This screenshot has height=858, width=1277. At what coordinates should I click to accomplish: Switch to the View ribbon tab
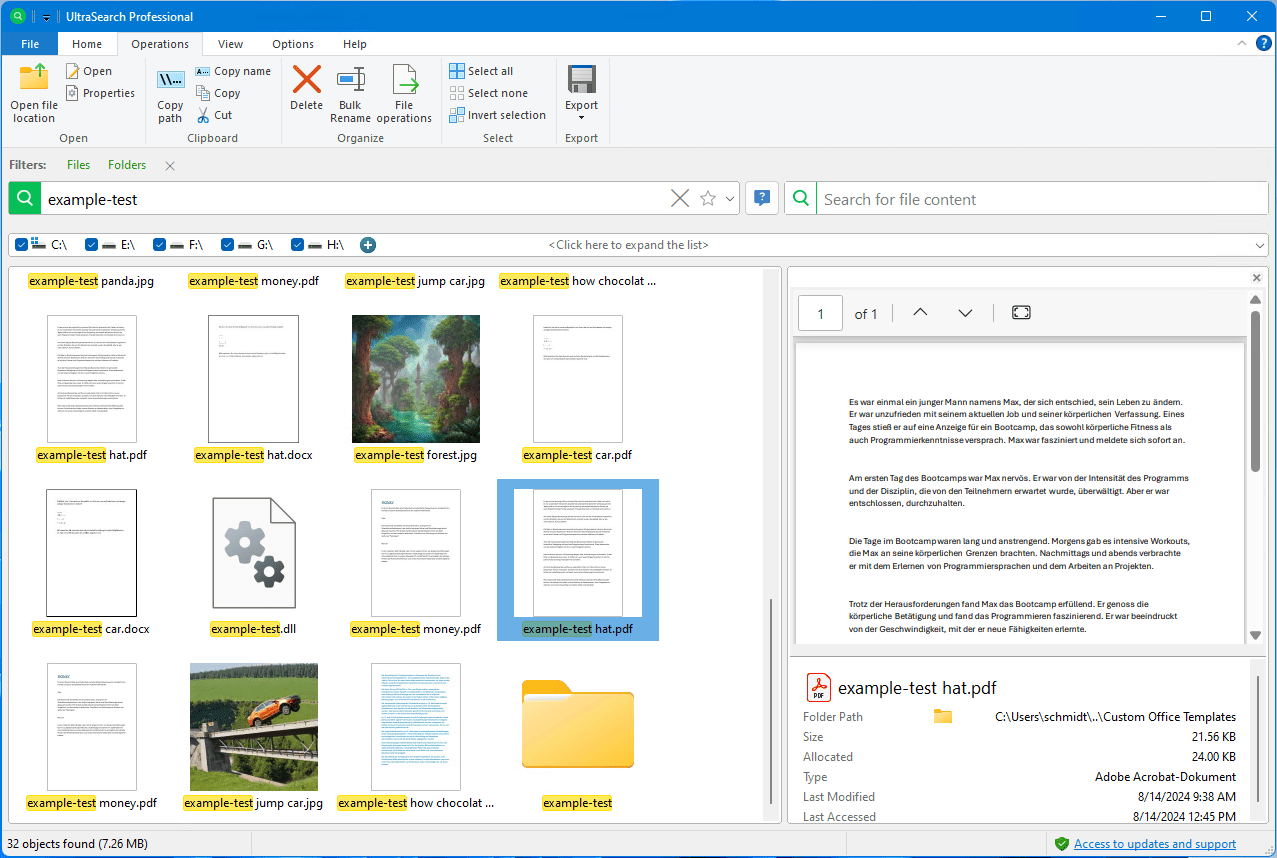pyautogui.click(x=230, y=44)
